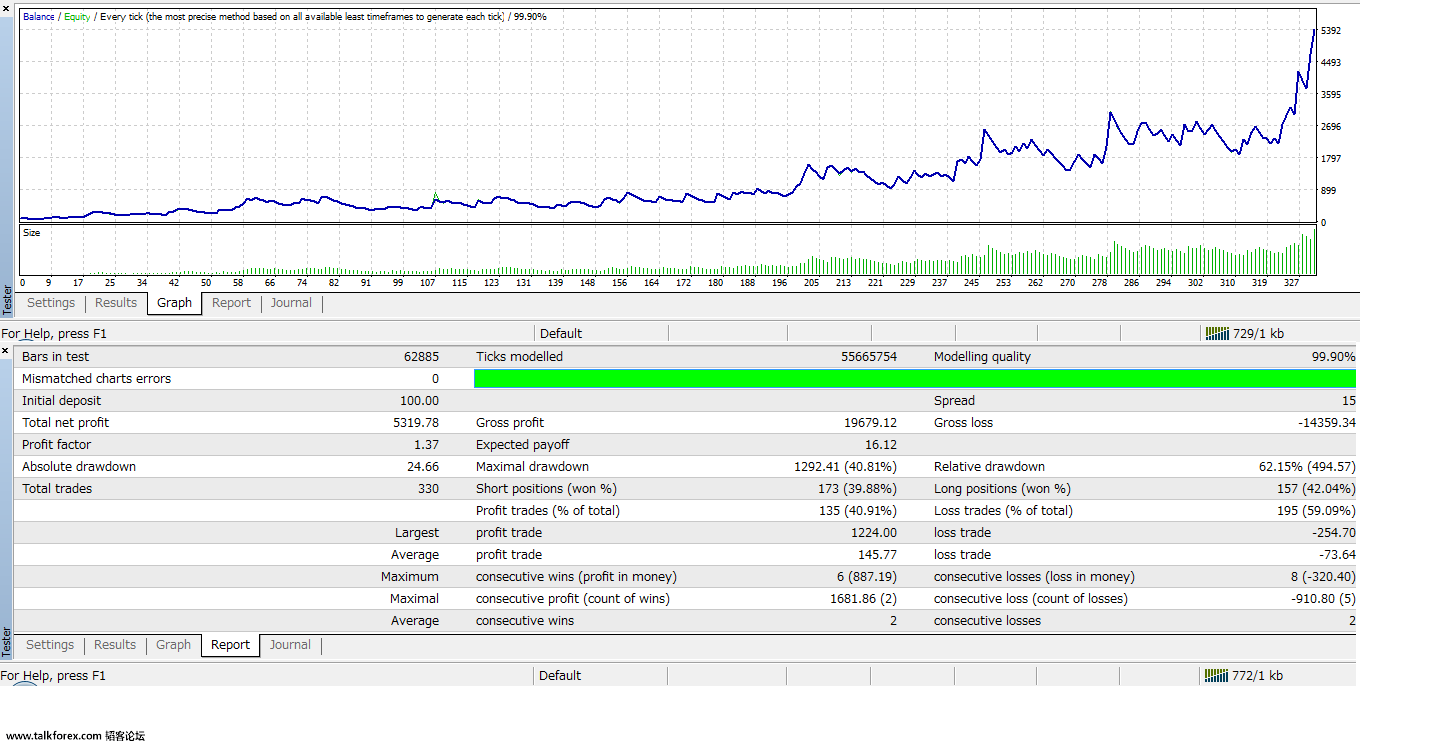This screenshot has height=746, width=1432.
Task: Click the green modelling quality bar
Action: pyautogui.click(x=914, y=378)
